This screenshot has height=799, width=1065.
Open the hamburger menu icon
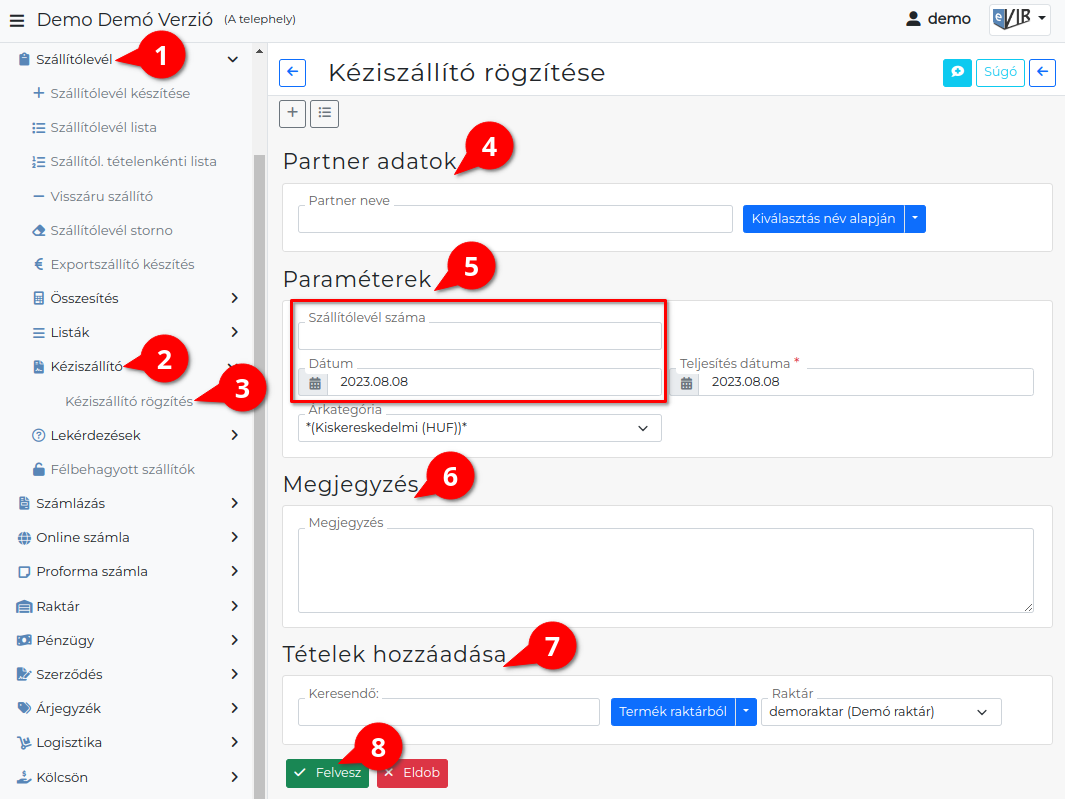point(17,20)
